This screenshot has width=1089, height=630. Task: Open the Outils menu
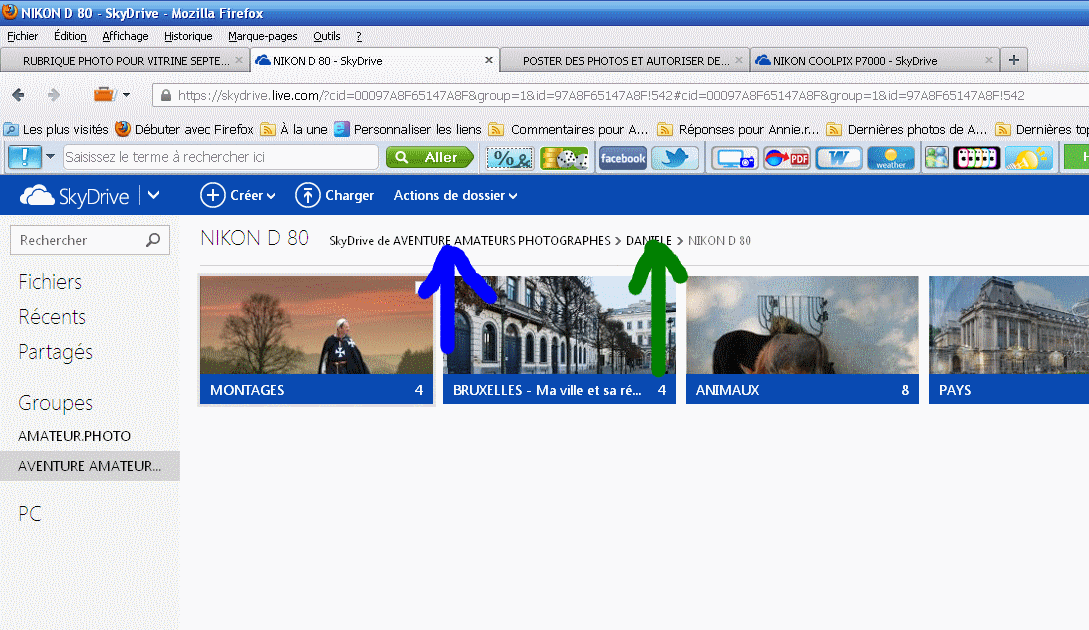pos(326,36)
